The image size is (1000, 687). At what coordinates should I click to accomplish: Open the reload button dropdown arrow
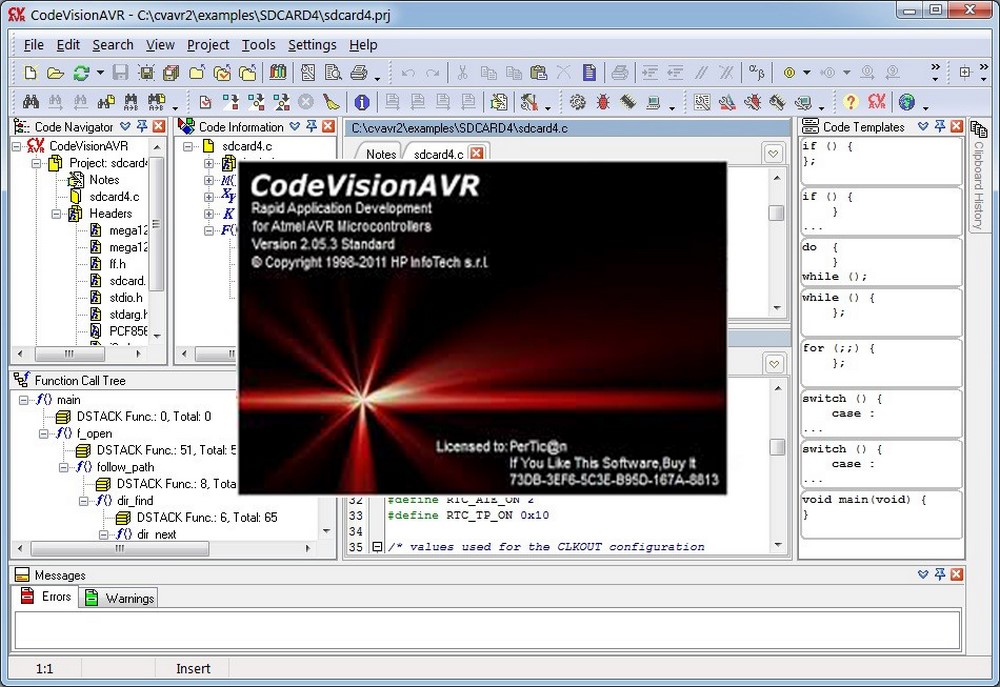99,72
